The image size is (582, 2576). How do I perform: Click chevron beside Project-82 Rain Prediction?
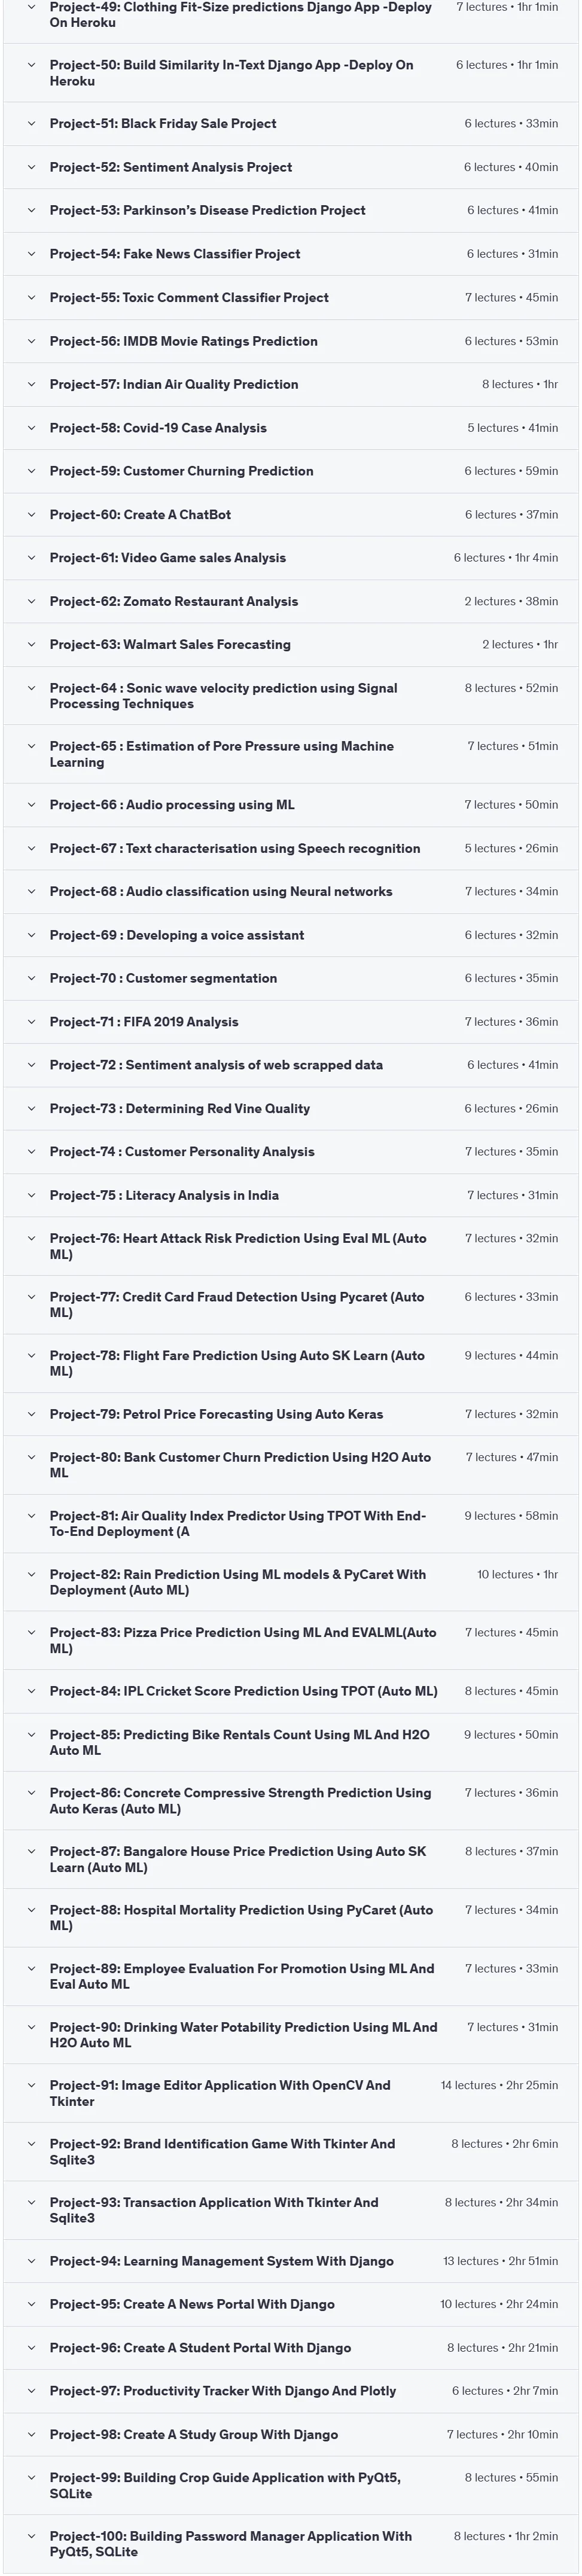click(31, 1575)
